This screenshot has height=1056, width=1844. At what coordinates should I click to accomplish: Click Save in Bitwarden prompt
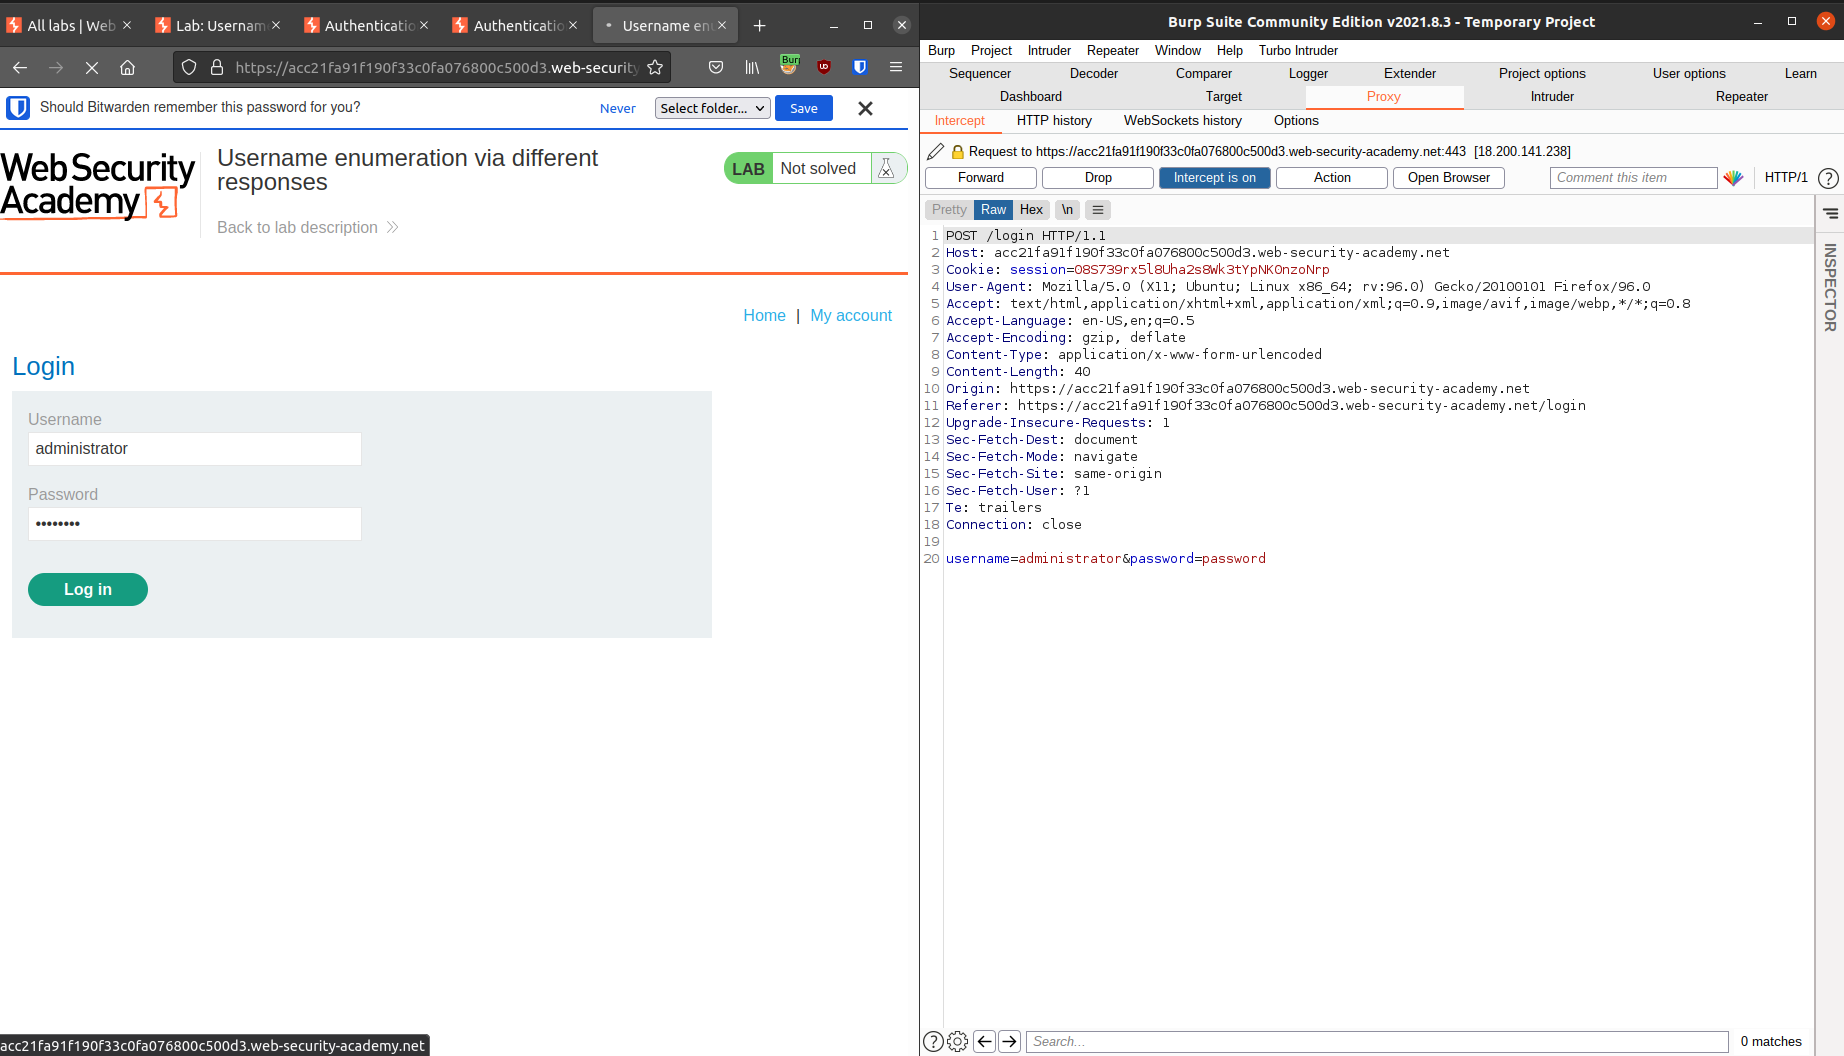(x=804, y=108)
